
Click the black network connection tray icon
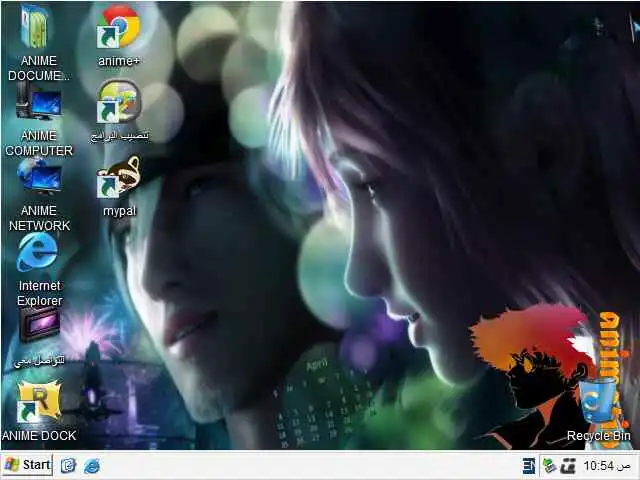point(568,466)
